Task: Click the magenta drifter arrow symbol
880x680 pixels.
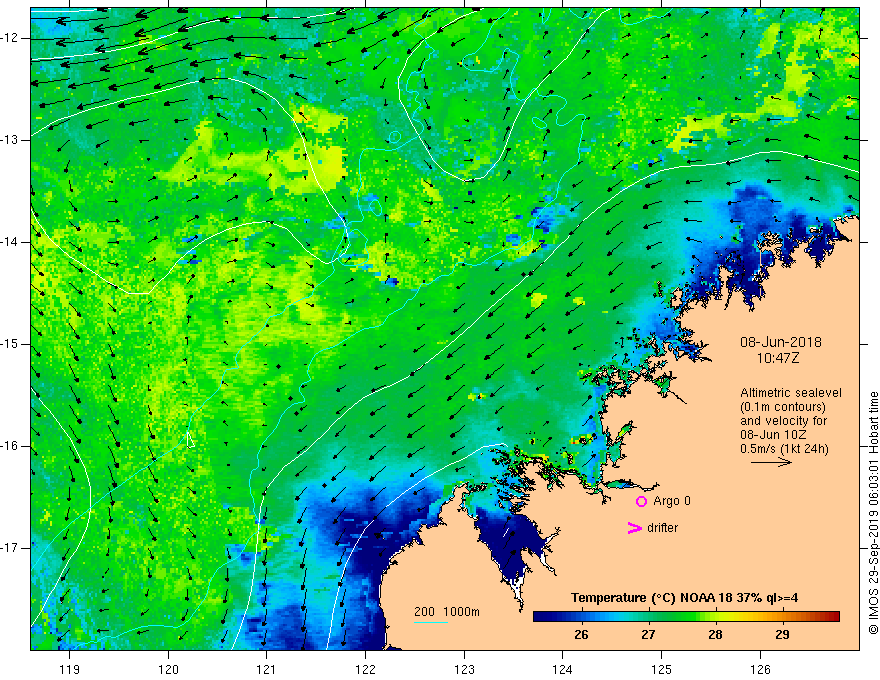Action: click(x=634, y=528)
